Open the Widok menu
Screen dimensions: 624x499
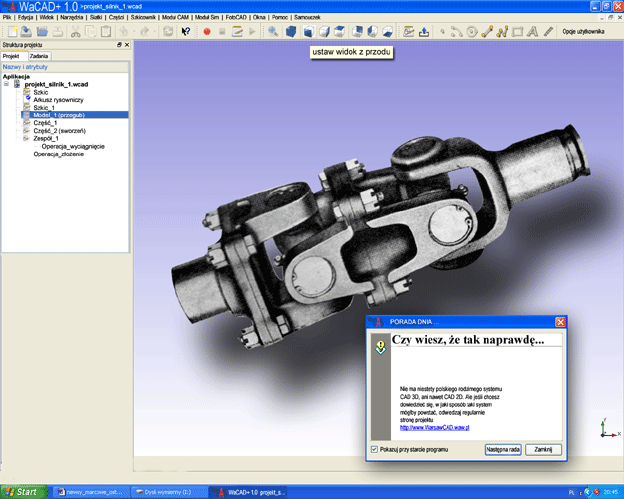[47, 17]
